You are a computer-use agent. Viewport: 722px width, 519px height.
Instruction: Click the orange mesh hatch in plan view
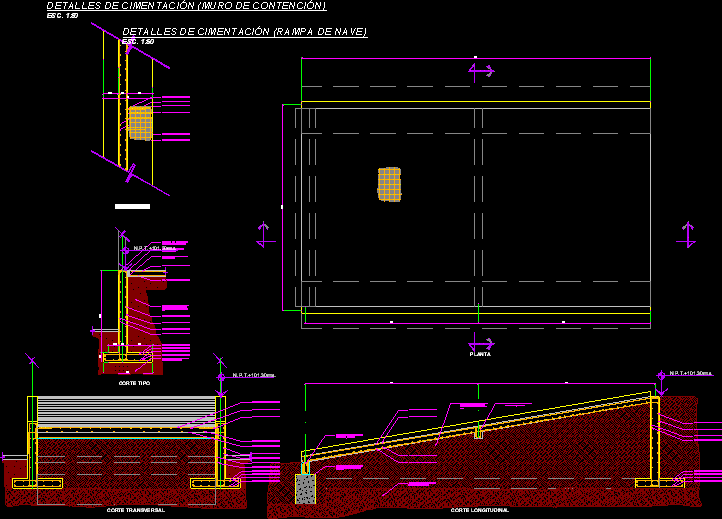pos(390,184)
